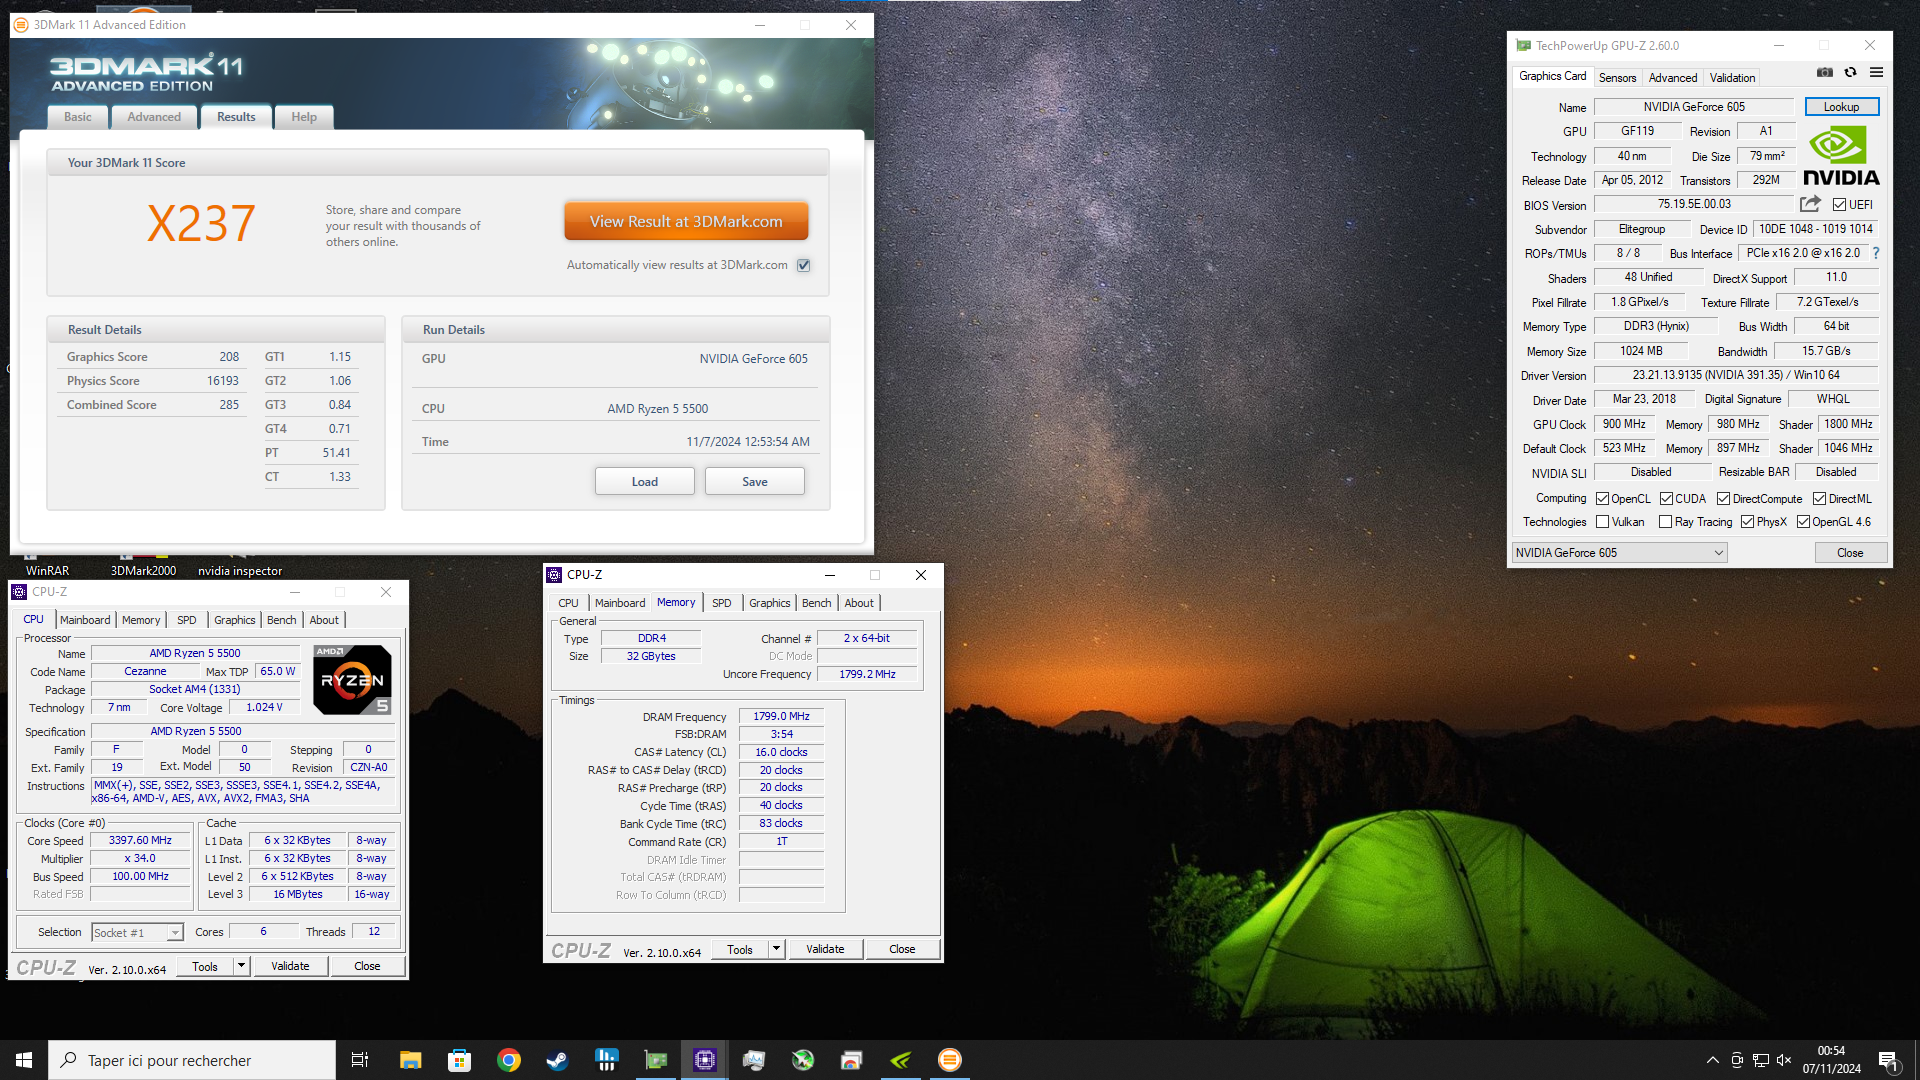Toggle the UEFI checkbox in GPU-Z

1839,205
